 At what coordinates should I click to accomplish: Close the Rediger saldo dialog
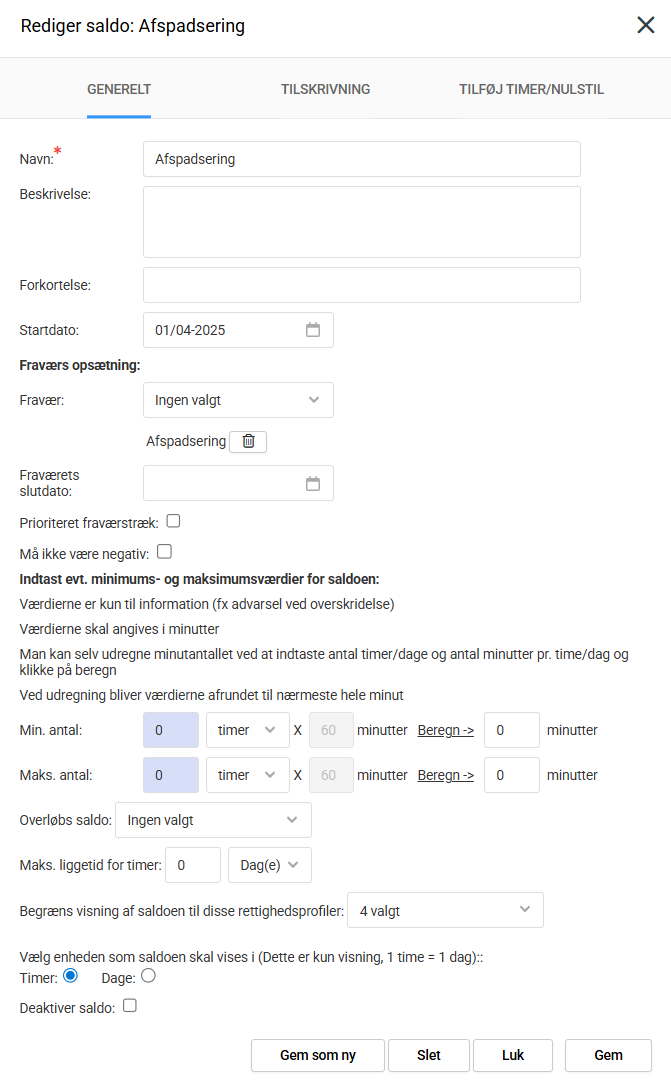(x=646, y=26)
